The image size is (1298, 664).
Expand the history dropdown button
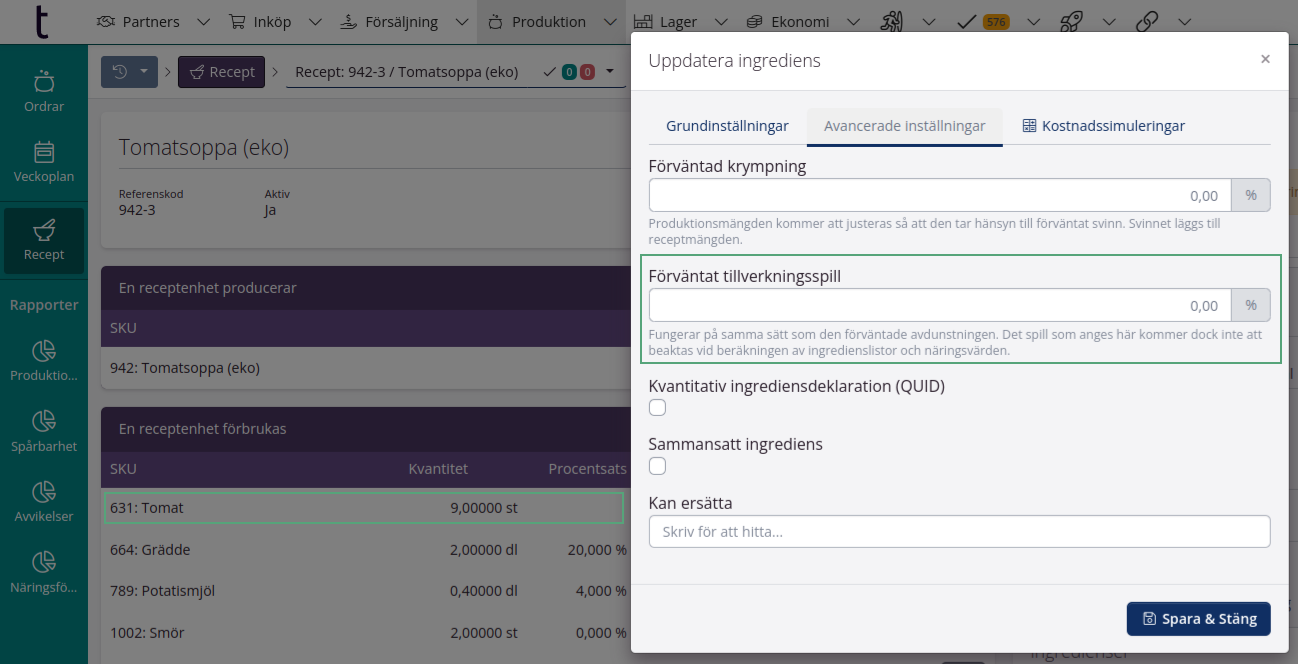tap(129, 72)
